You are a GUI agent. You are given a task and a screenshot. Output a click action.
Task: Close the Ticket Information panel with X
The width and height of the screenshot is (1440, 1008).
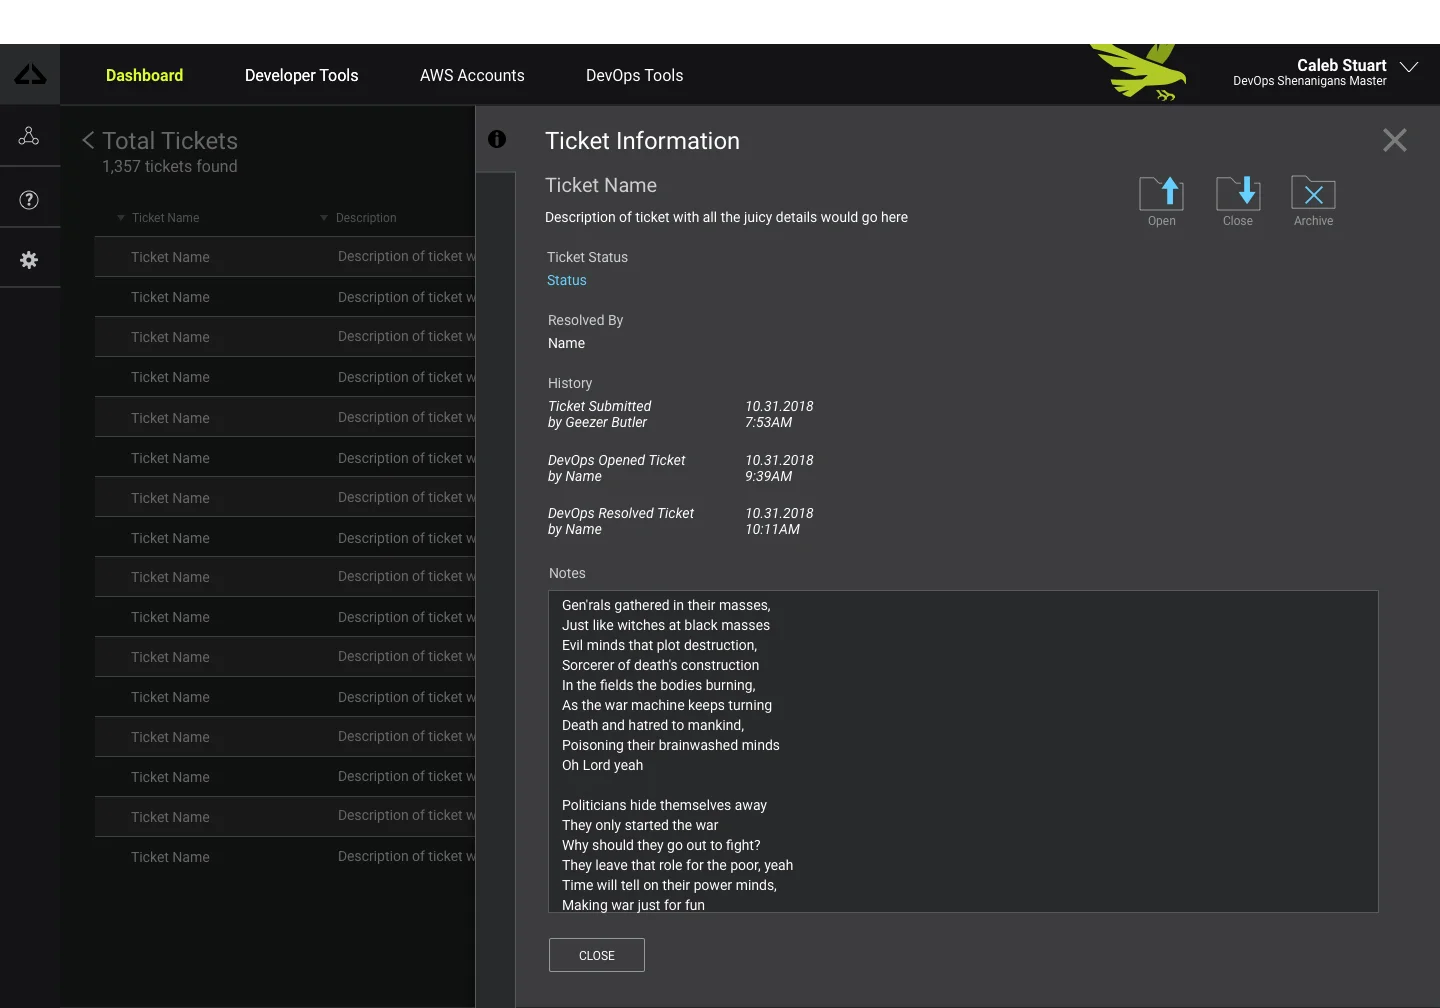(x=1395, y=140)
